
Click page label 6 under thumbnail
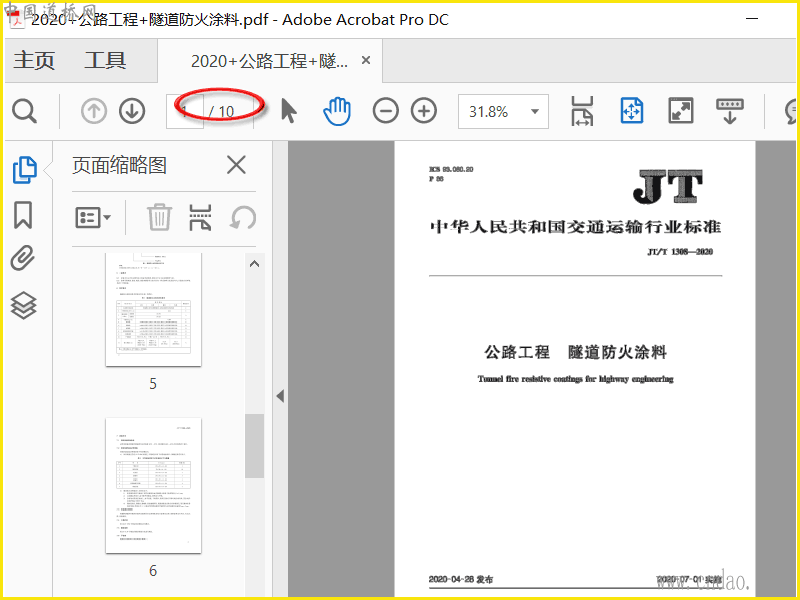tap(153, 570)
